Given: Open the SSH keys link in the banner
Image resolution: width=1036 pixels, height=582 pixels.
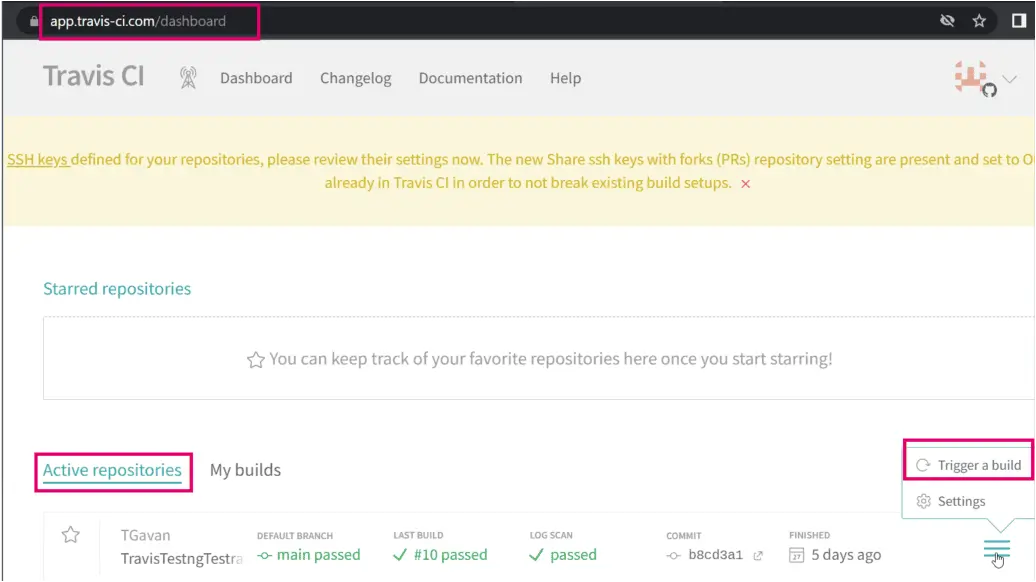Looking at the screenshot, I should (37, 160).
